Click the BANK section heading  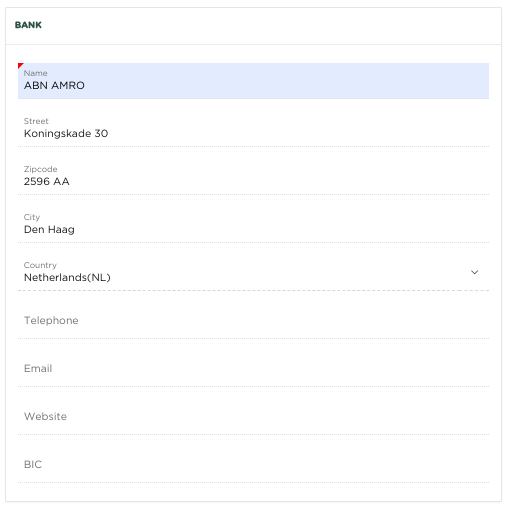pos(28,25)
